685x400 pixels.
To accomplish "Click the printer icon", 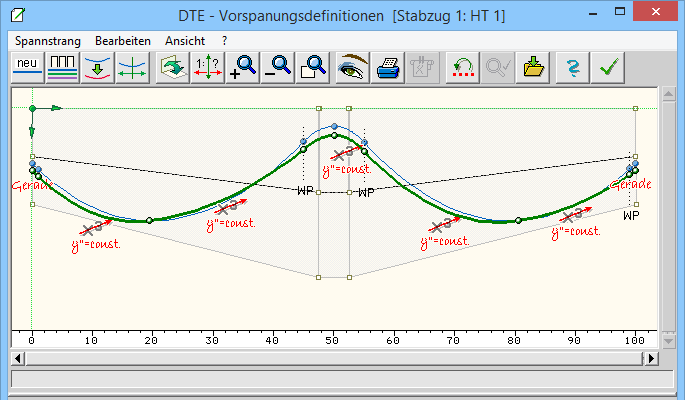I will [x=388, y=67].
